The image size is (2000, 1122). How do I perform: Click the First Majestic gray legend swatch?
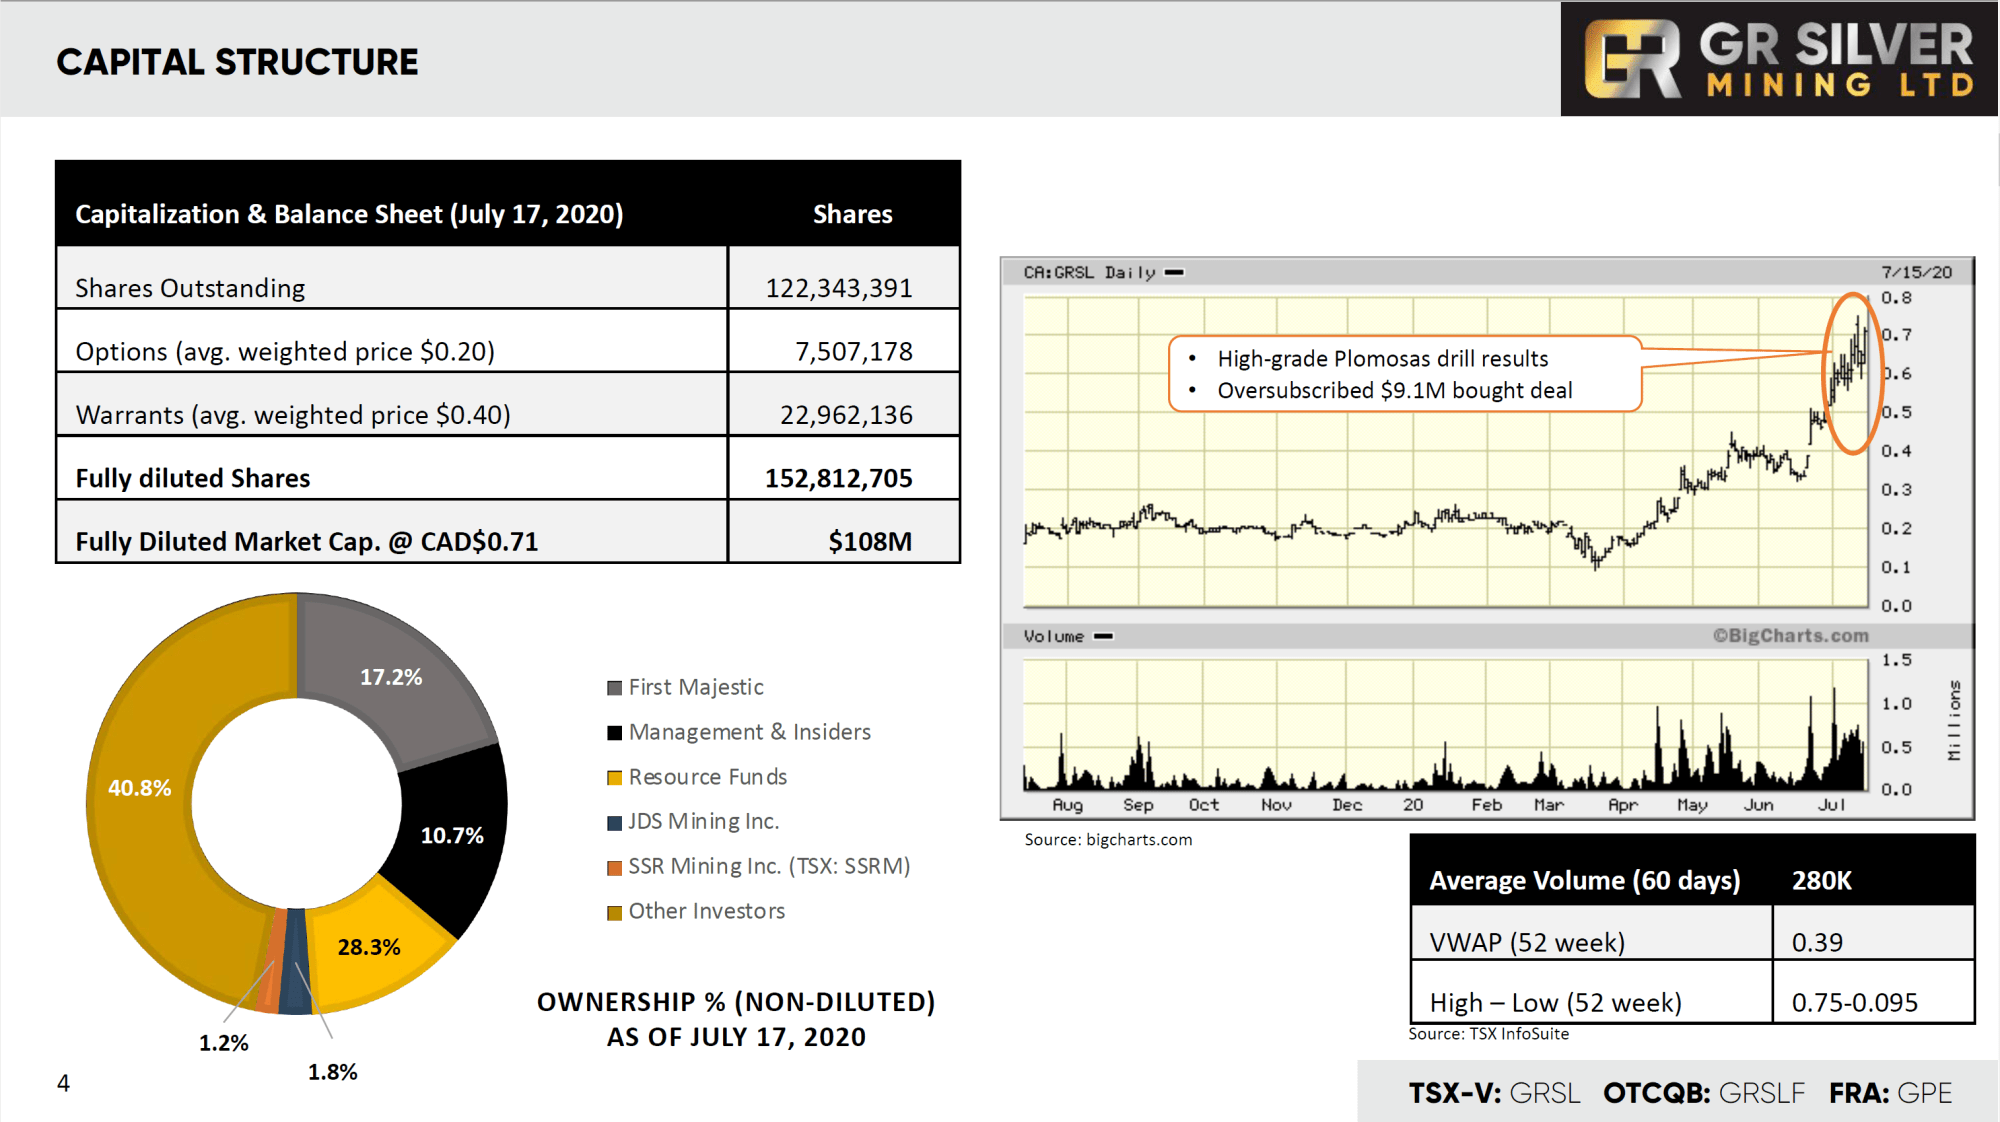[615, 688]
